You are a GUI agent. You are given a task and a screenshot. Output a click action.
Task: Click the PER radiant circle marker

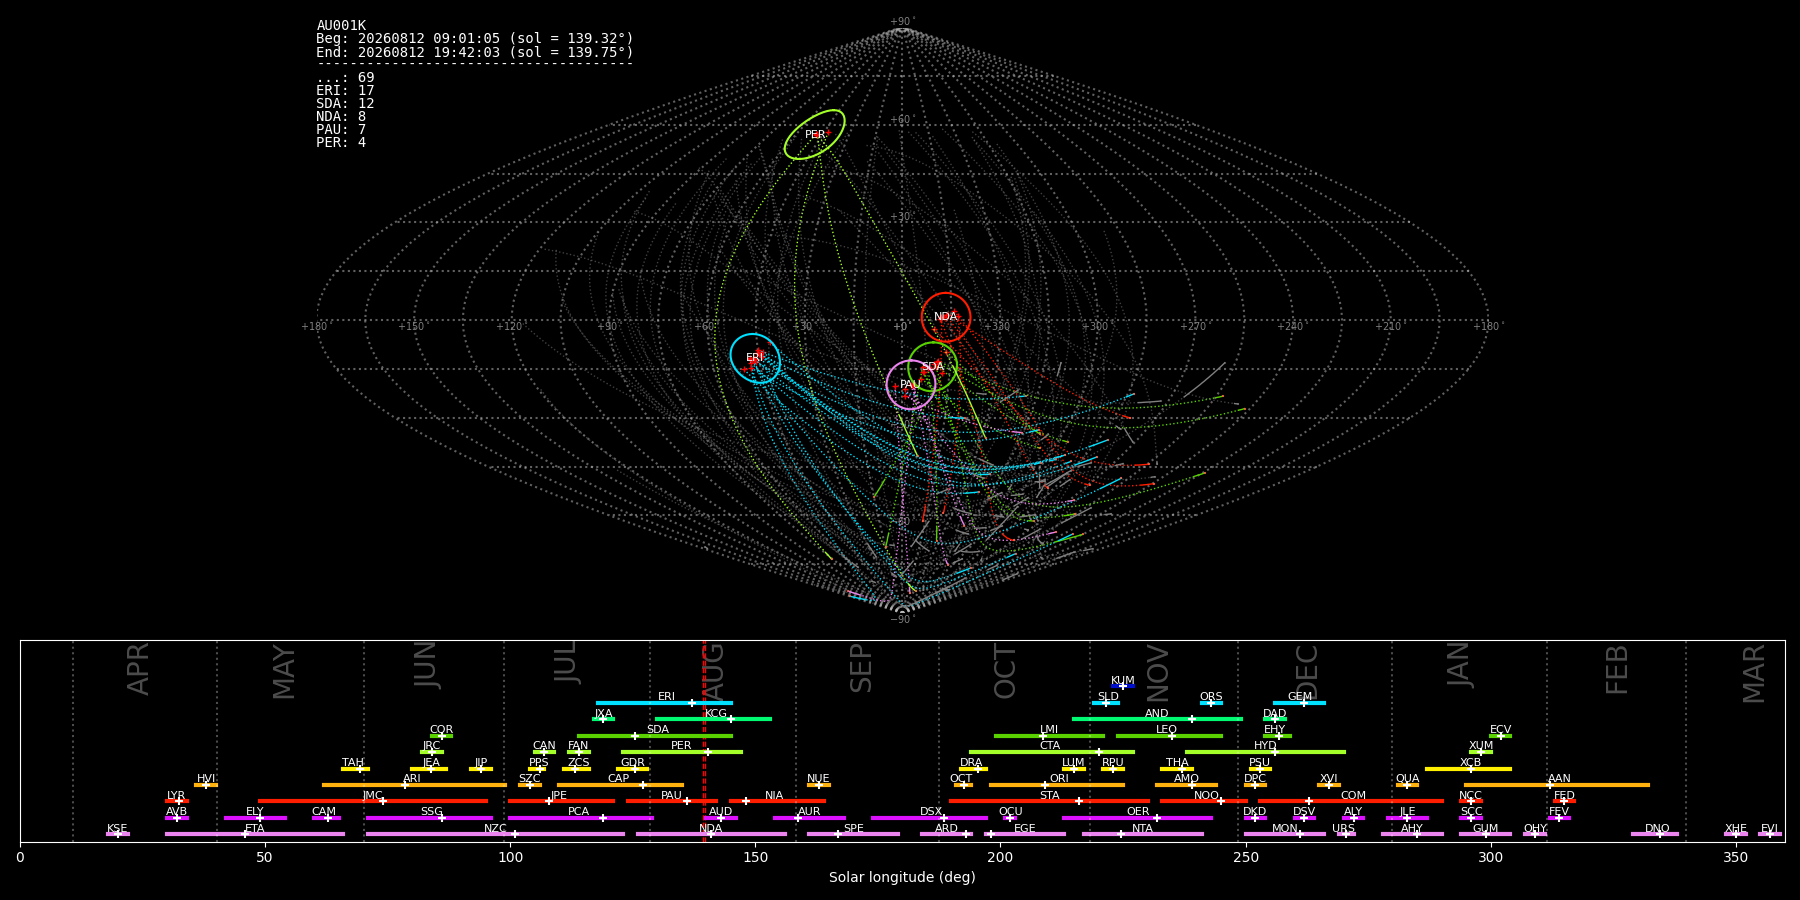[815, 134]
